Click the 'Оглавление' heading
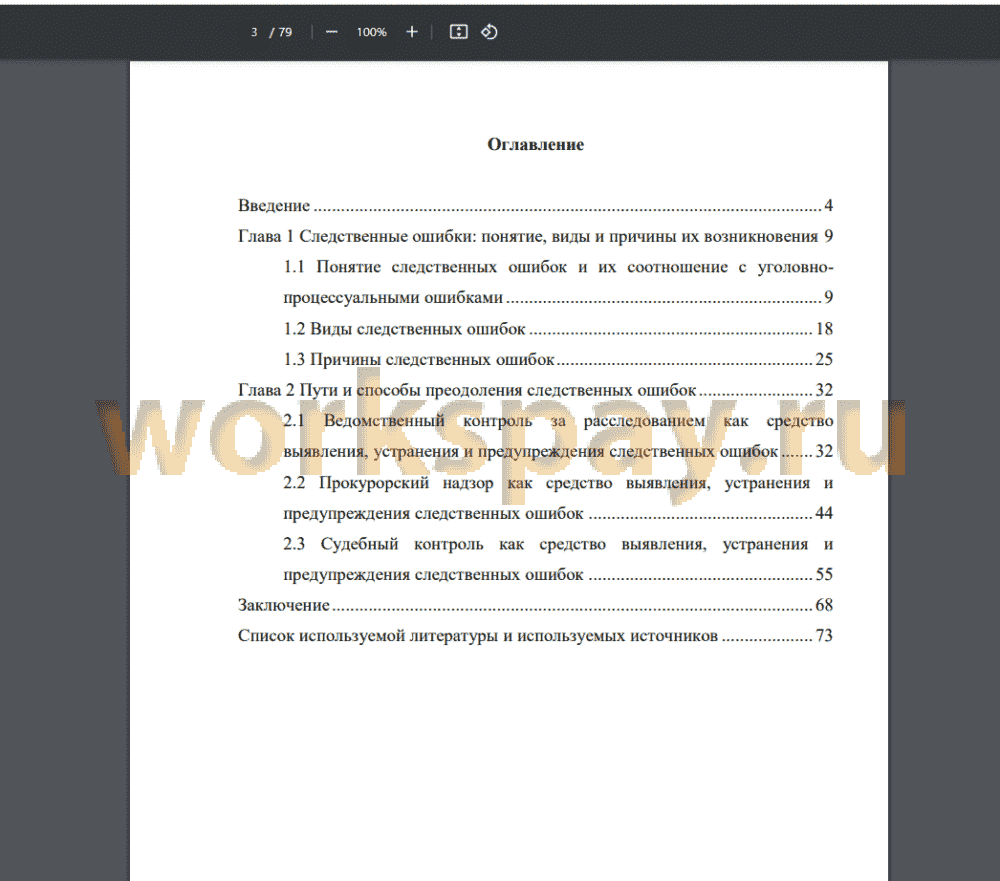Image resolution: width=1000 pixels, height=881 pixels. click(x=536, y=145)
